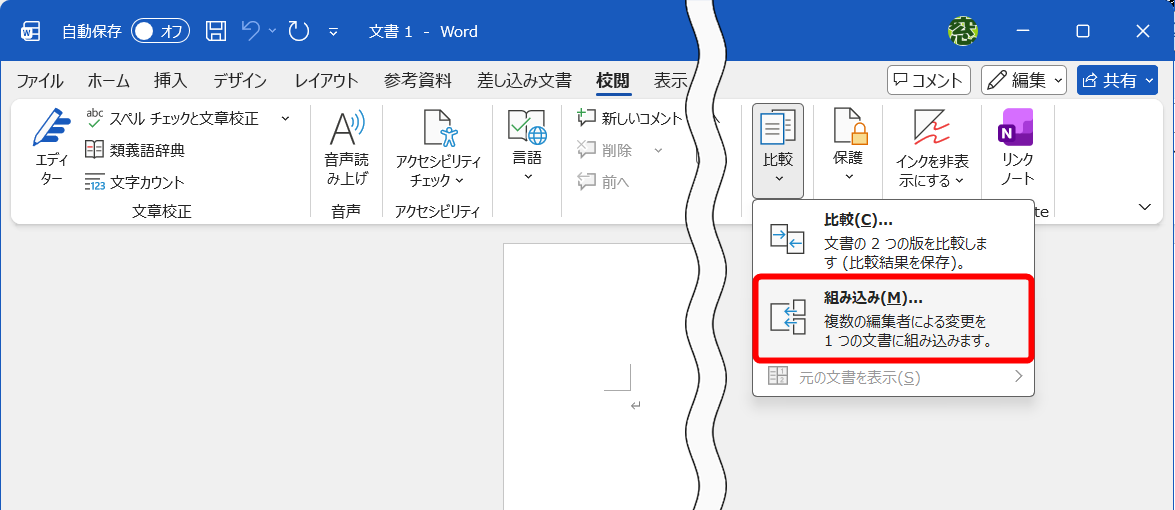This screenshot has height=510, width=1175.
Task: Click 新しいコメント button
Action: [629, 118]
